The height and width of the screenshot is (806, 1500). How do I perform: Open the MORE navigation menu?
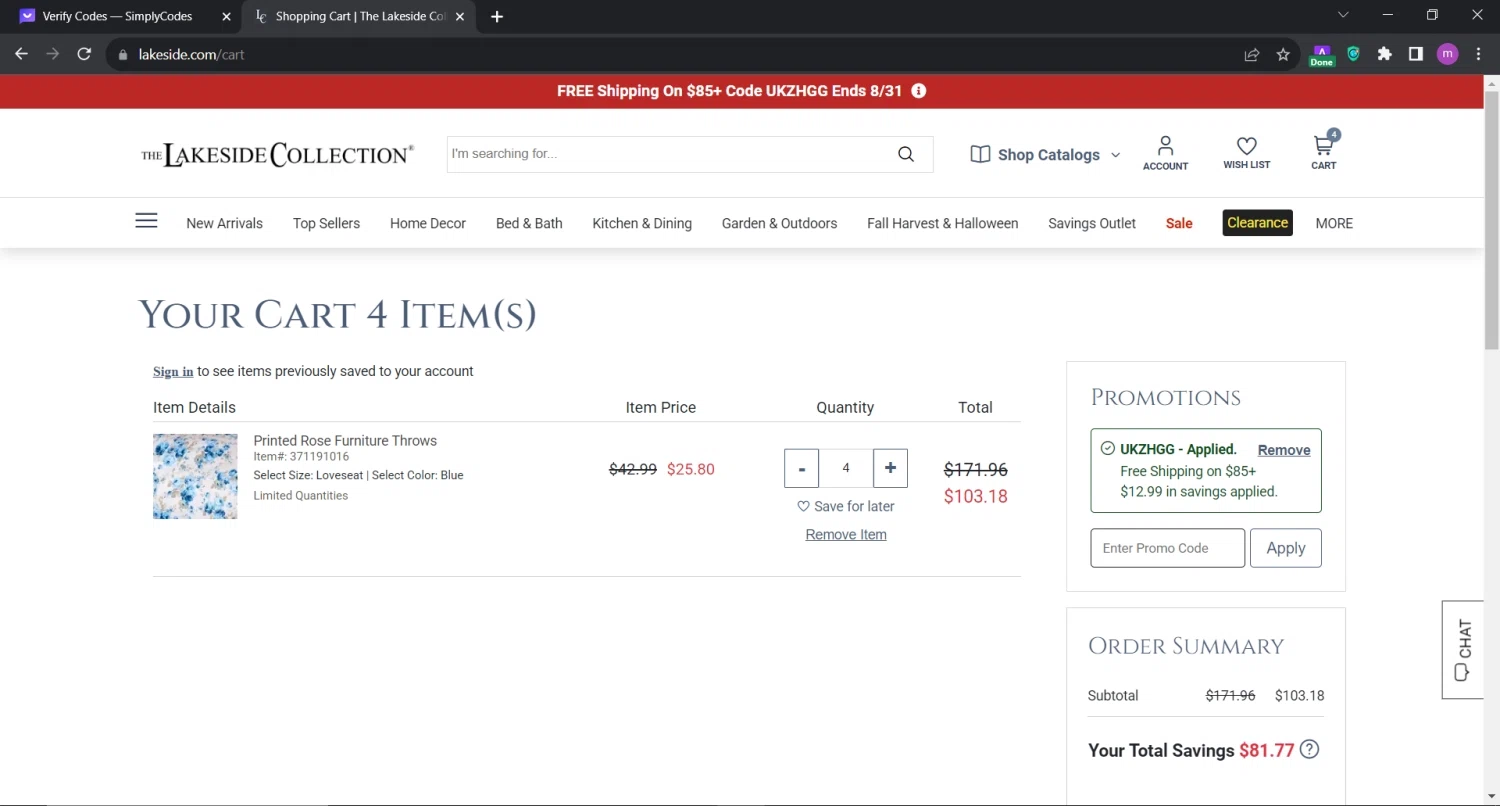tap(1334, 223)
